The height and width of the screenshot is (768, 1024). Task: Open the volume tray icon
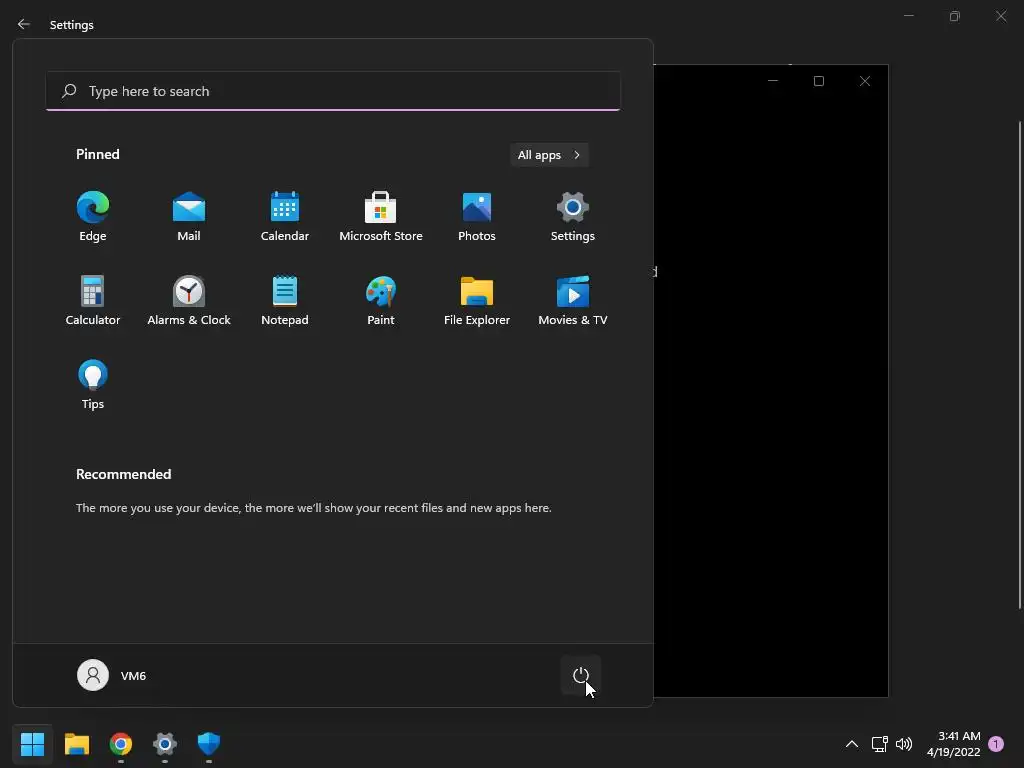(904, 744)
